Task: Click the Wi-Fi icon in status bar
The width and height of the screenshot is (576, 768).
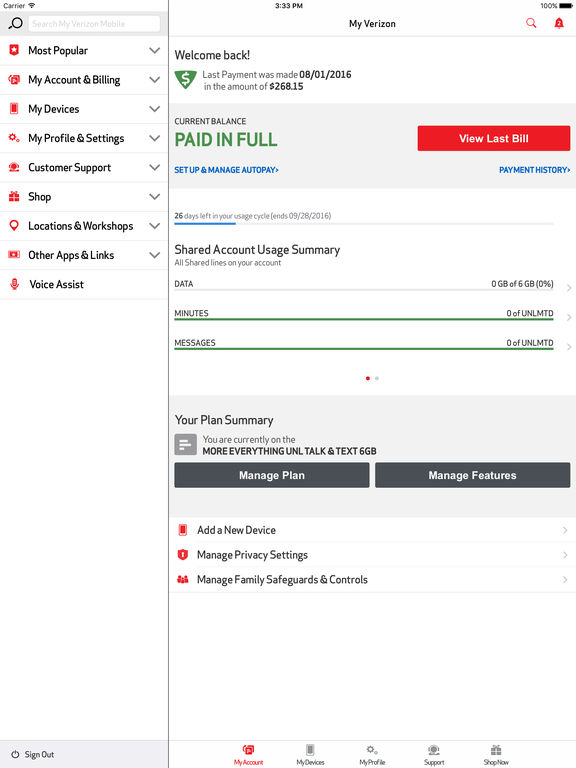Action: [x=32, y=5]
